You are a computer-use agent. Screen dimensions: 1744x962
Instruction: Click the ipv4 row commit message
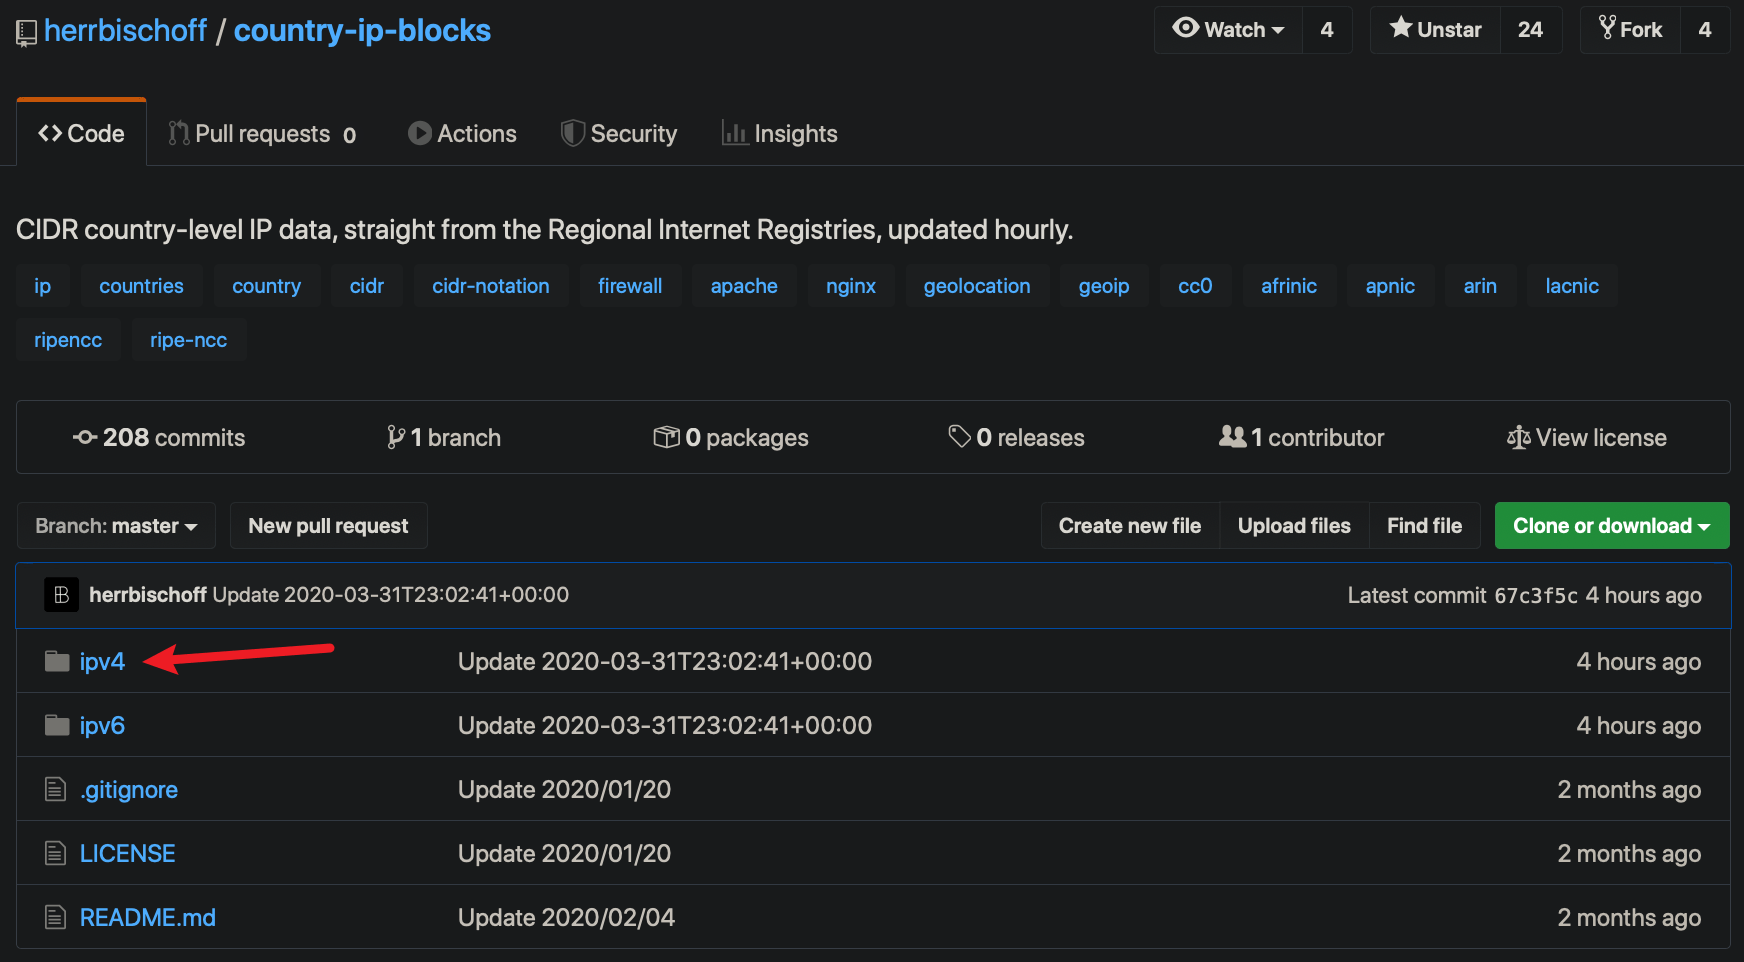(665, 661)
